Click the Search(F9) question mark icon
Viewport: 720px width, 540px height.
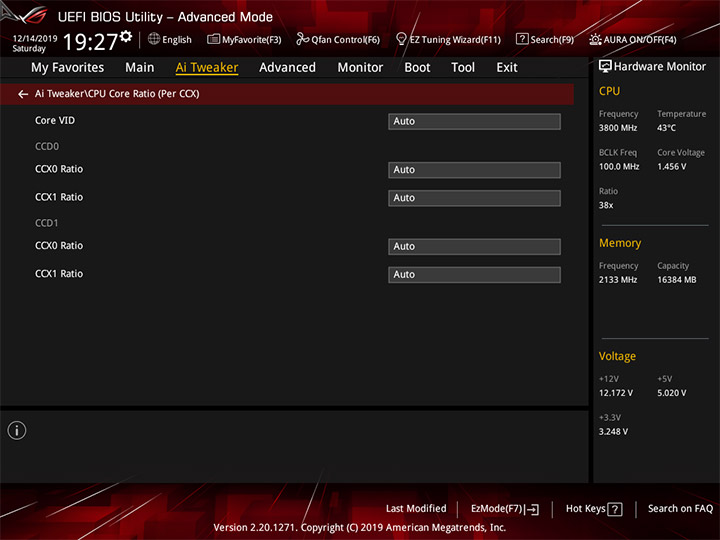click(522, 39)
